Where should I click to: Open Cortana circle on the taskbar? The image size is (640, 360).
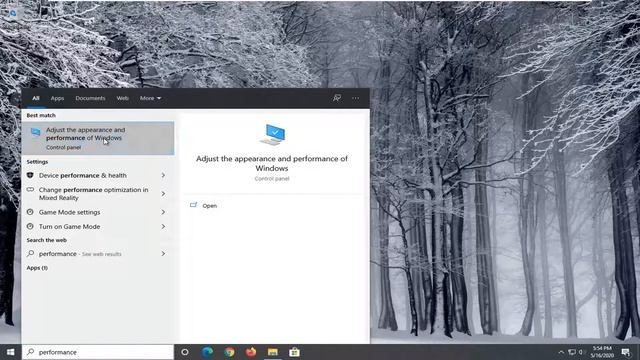[x=184, y=352]
